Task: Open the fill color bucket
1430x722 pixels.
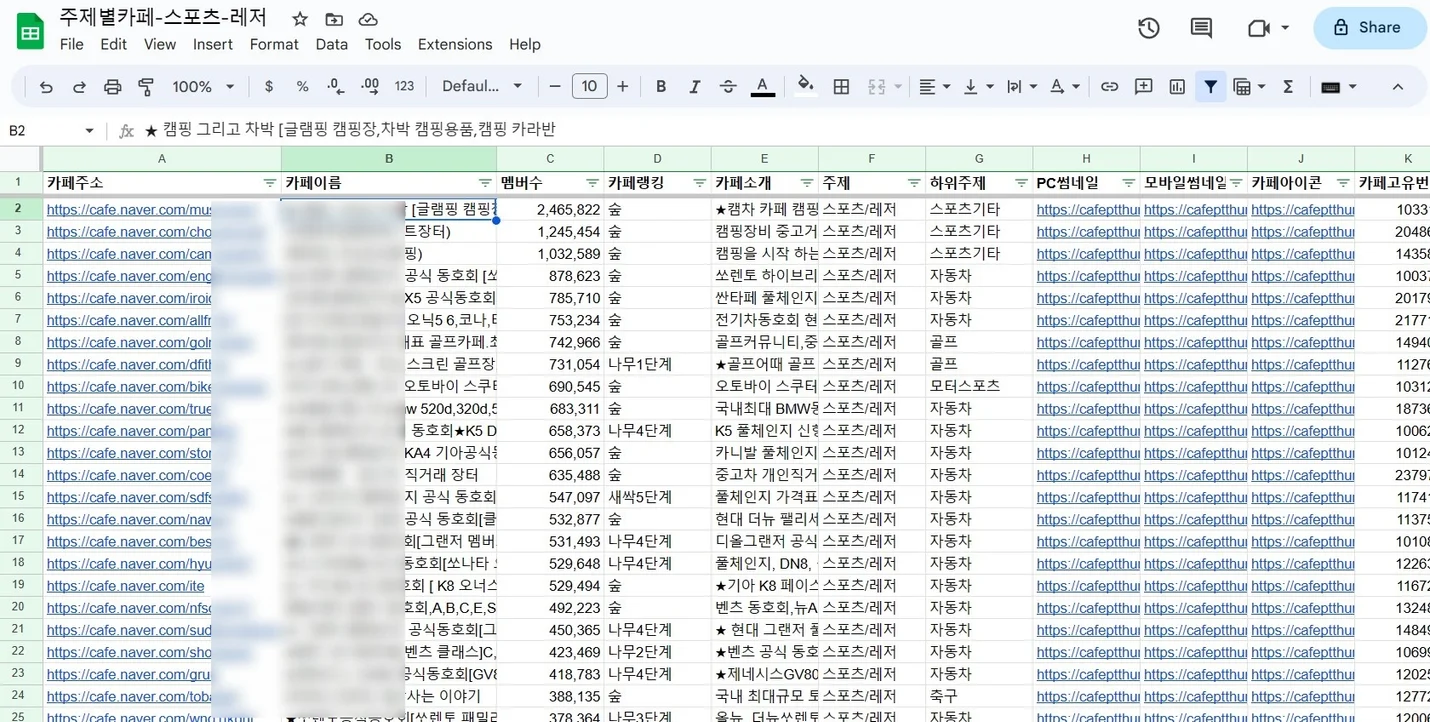Action: 805,87
